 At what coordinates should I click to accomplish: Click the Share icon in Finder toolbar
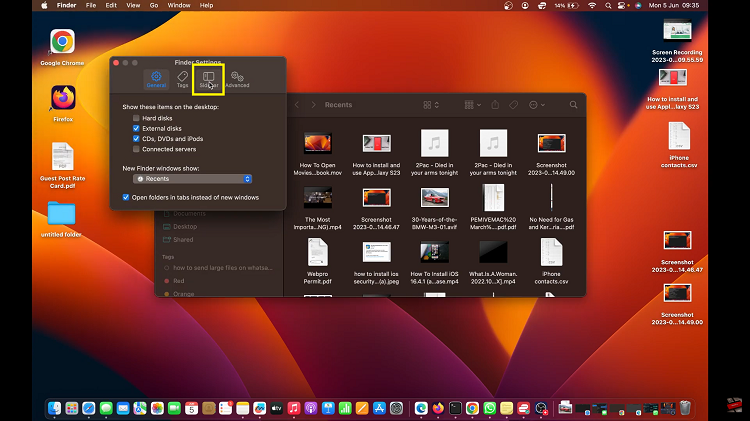[x=495, y=105]
